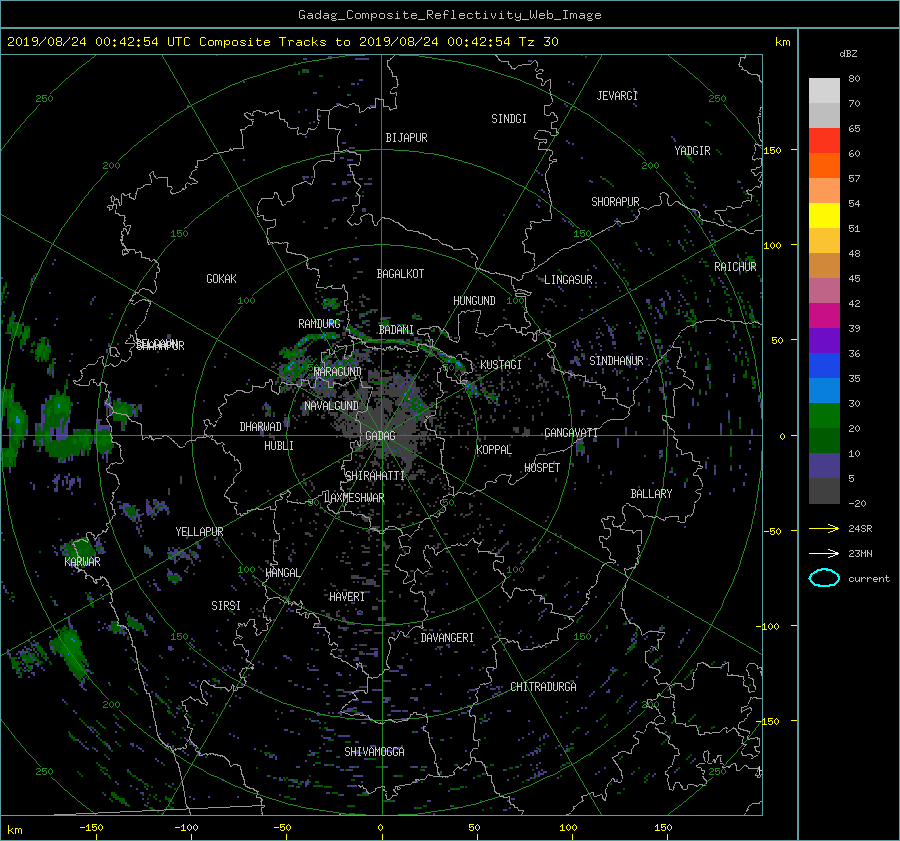Screen dimensions: 900x841
Task: Click the SINDGI town label
Action: 509,118
